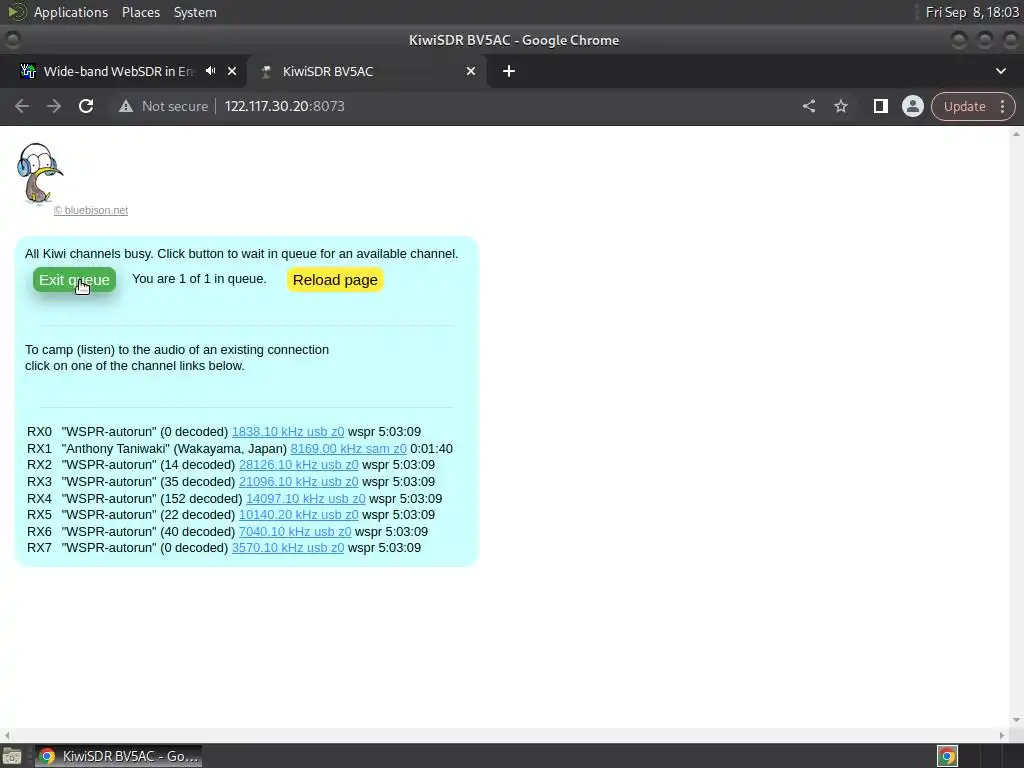Click the window menu icon on the title bar
1024x768 pixels.
[12, 40]
